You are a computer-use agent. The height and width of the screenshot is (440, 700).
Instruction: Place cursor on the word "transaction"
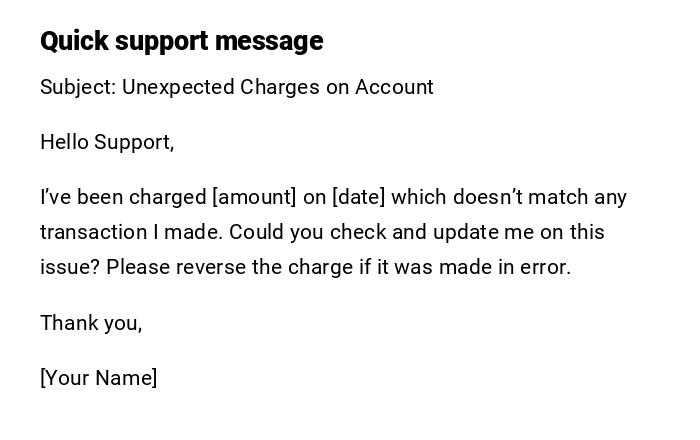(x=93, y=232)
